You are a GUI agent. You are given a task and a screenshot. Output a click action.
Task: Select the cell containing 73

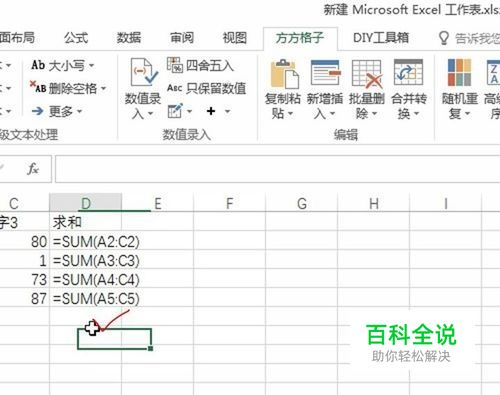click(x=25, y=279)
